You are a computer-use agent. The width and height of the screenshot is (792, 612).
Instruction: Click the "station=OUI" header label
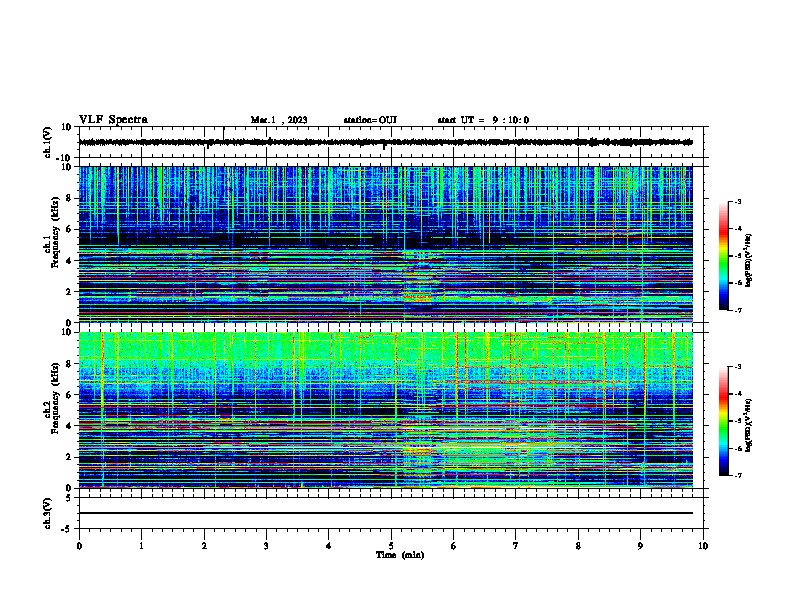pos(370,120)
